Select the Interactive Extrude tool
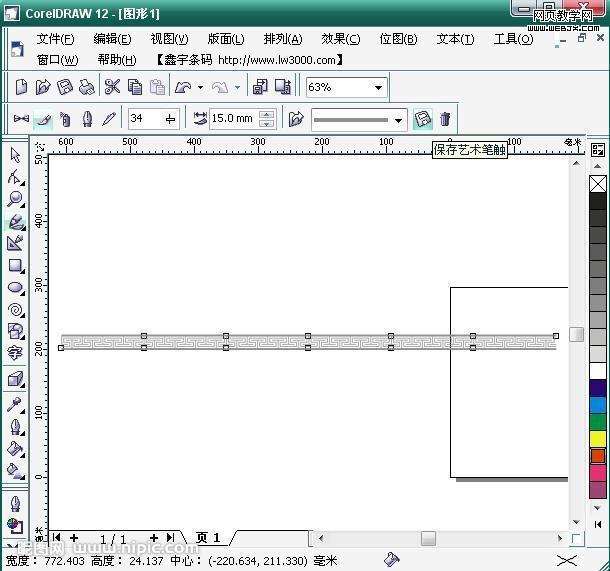This screenshot has width=610, height=571. coord(16,379)
